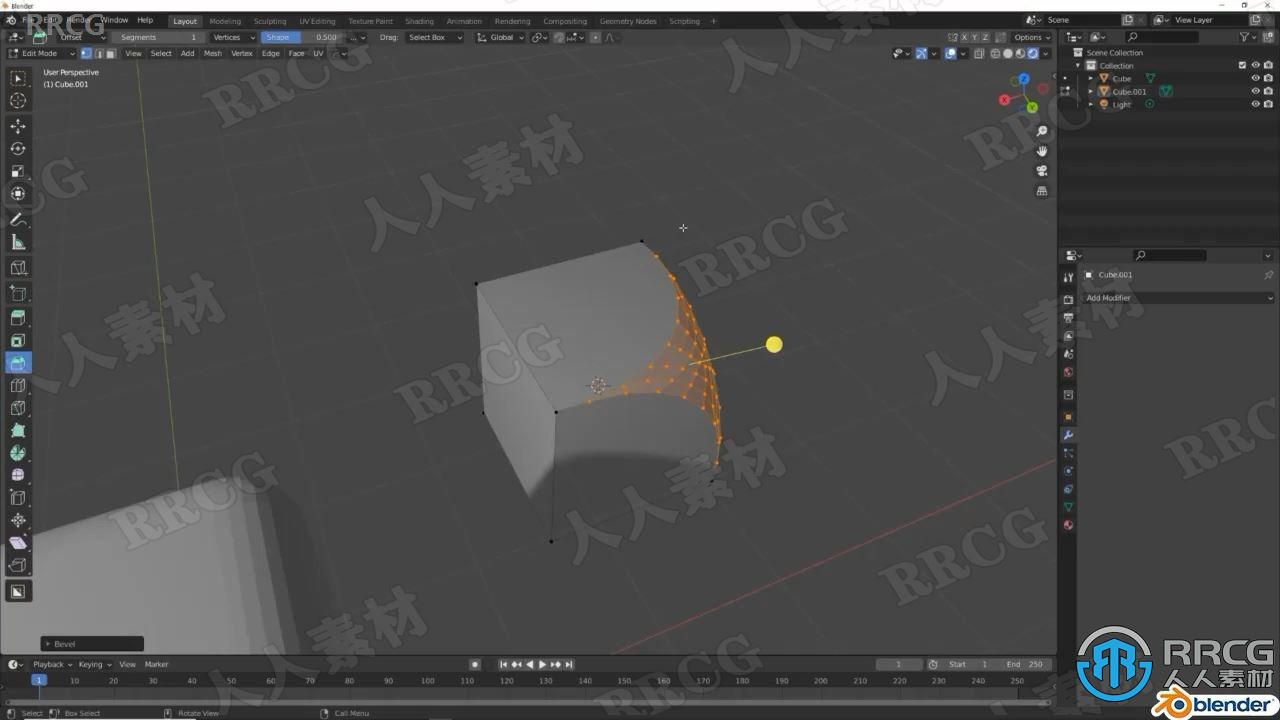
Task: Toggle Light eye visibility
Action: 1256,104
